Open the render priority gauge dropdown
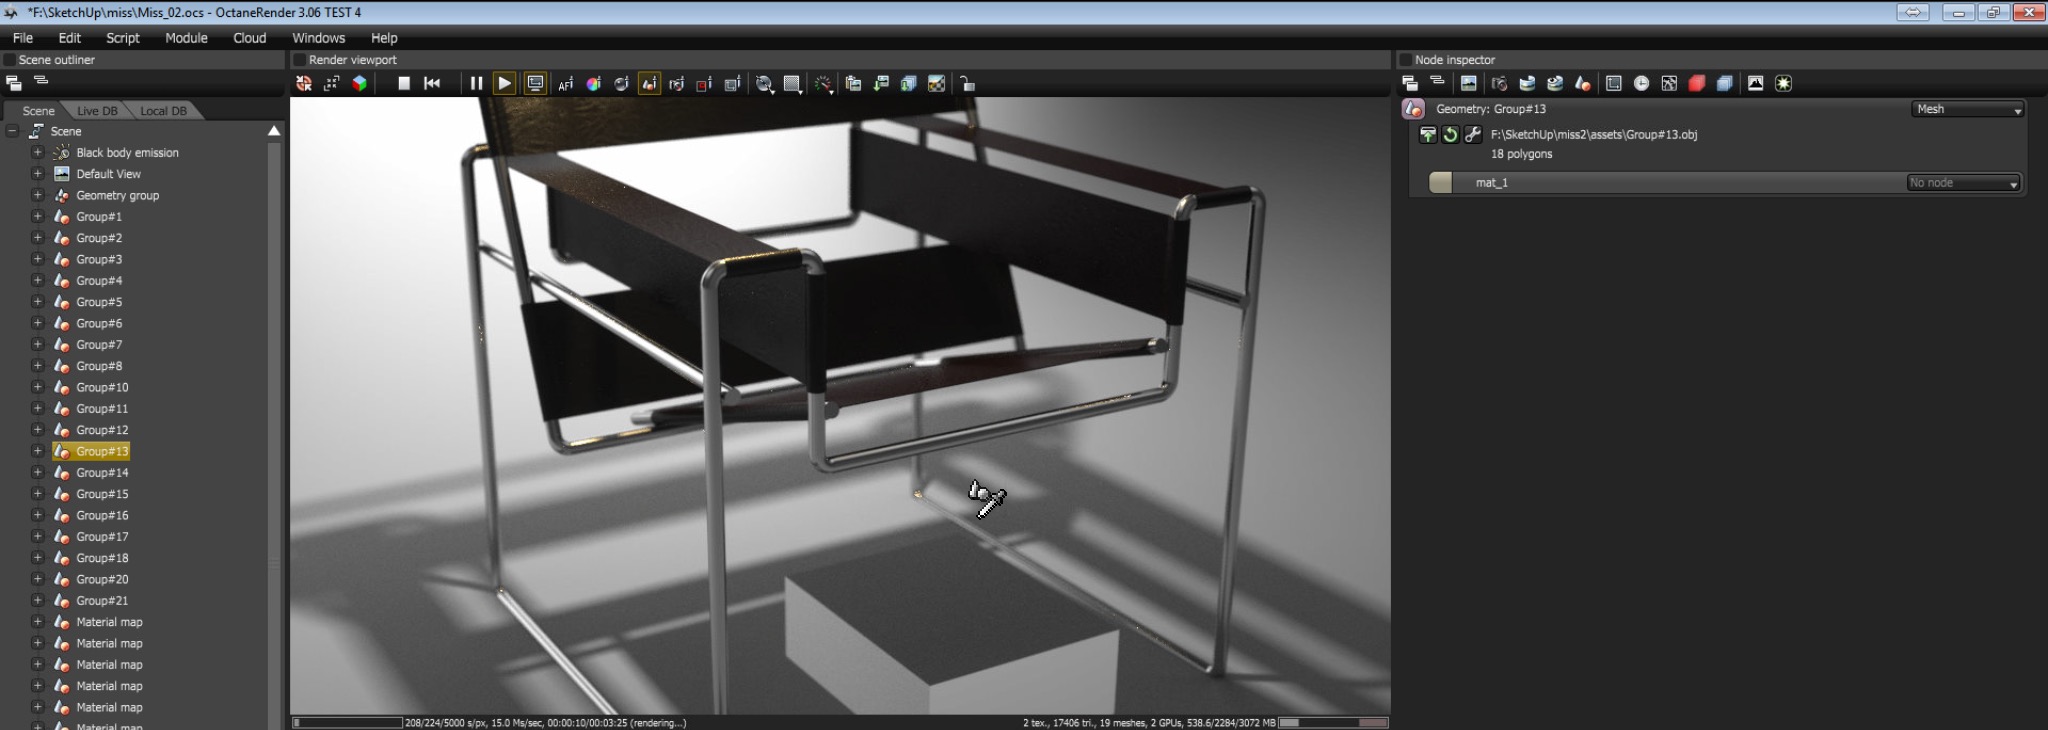Viewport: 2048px width, 730px height. point(823,84)
